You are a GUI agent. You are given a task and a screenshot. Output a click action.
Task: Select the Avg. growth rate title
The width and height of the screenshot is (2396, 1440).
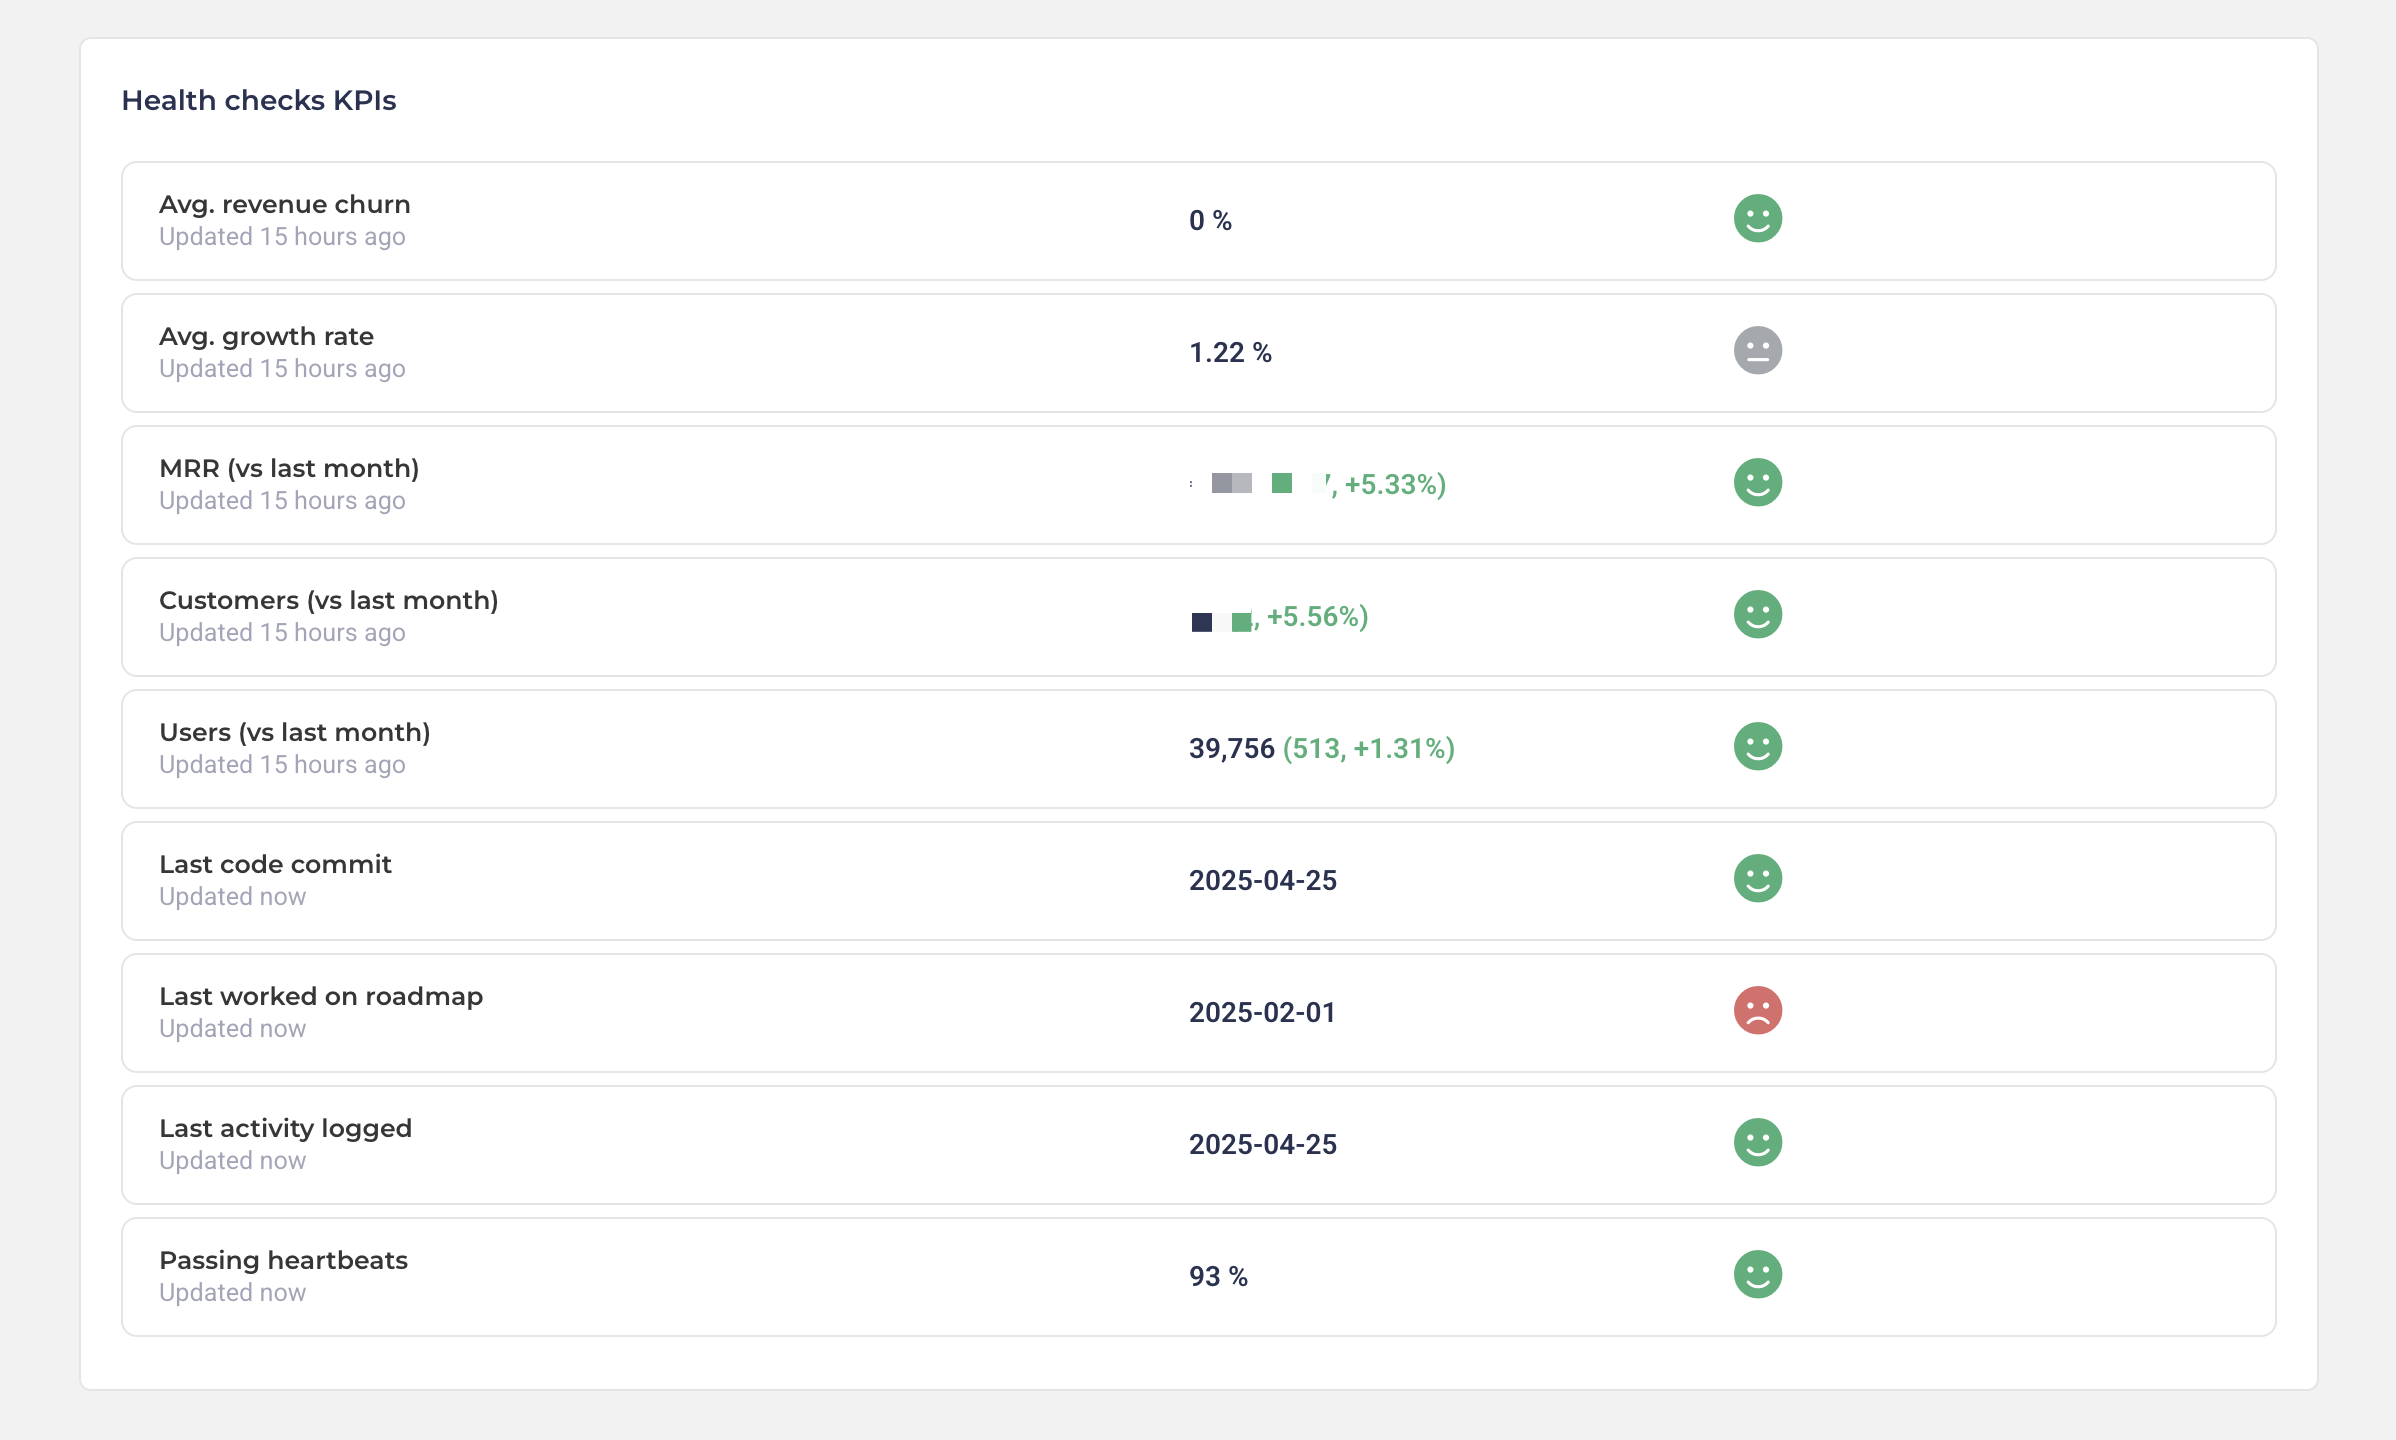[266, 337]
